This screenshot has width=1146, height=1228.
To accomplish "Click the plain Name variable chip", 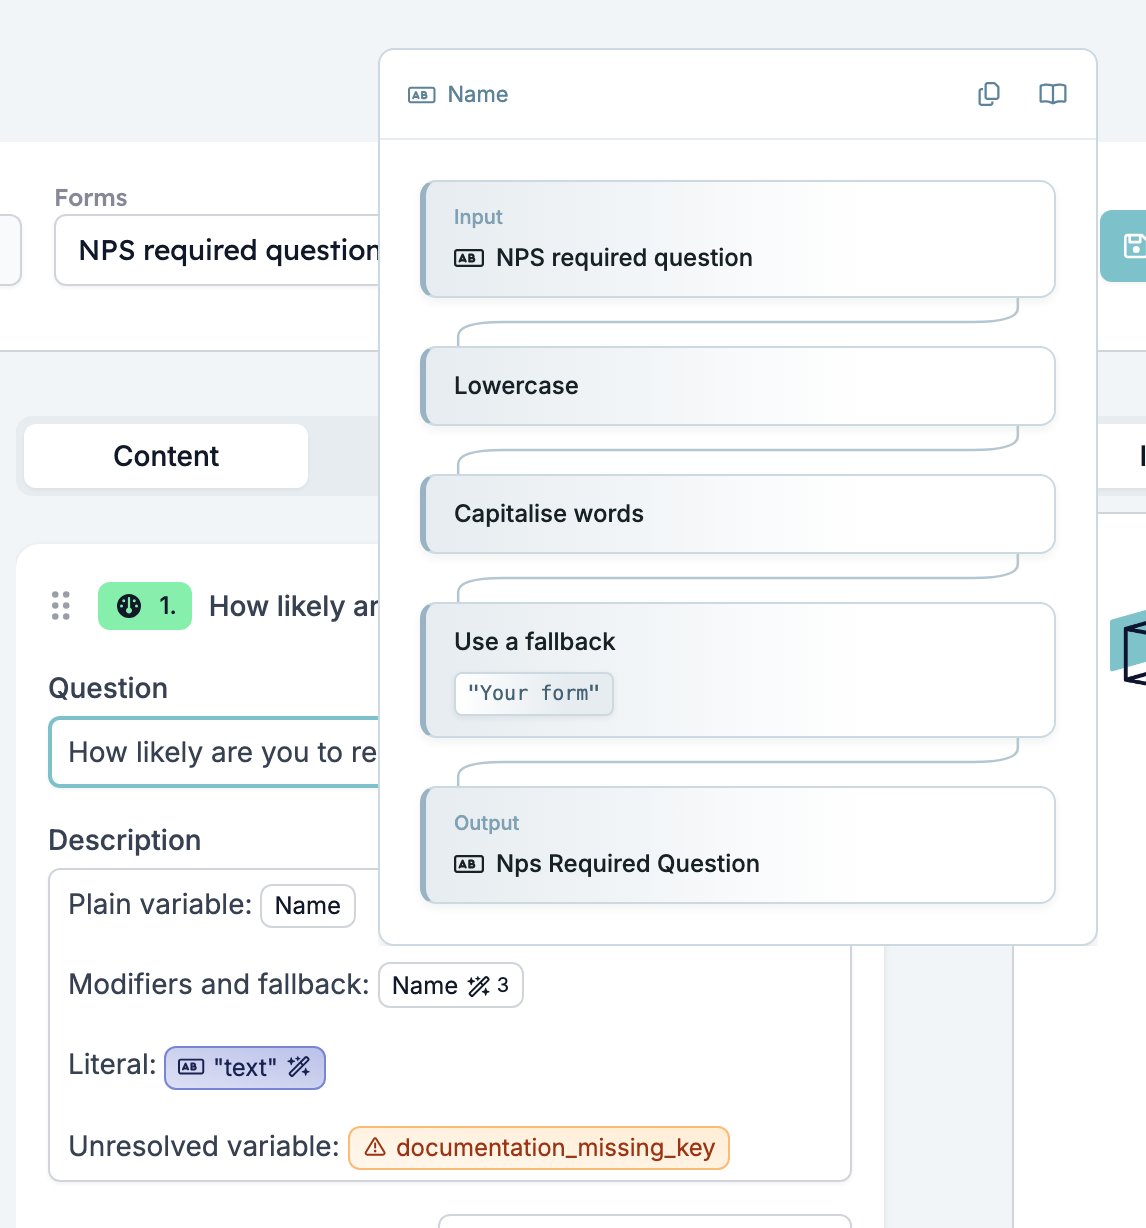I will tap(308, 906).
